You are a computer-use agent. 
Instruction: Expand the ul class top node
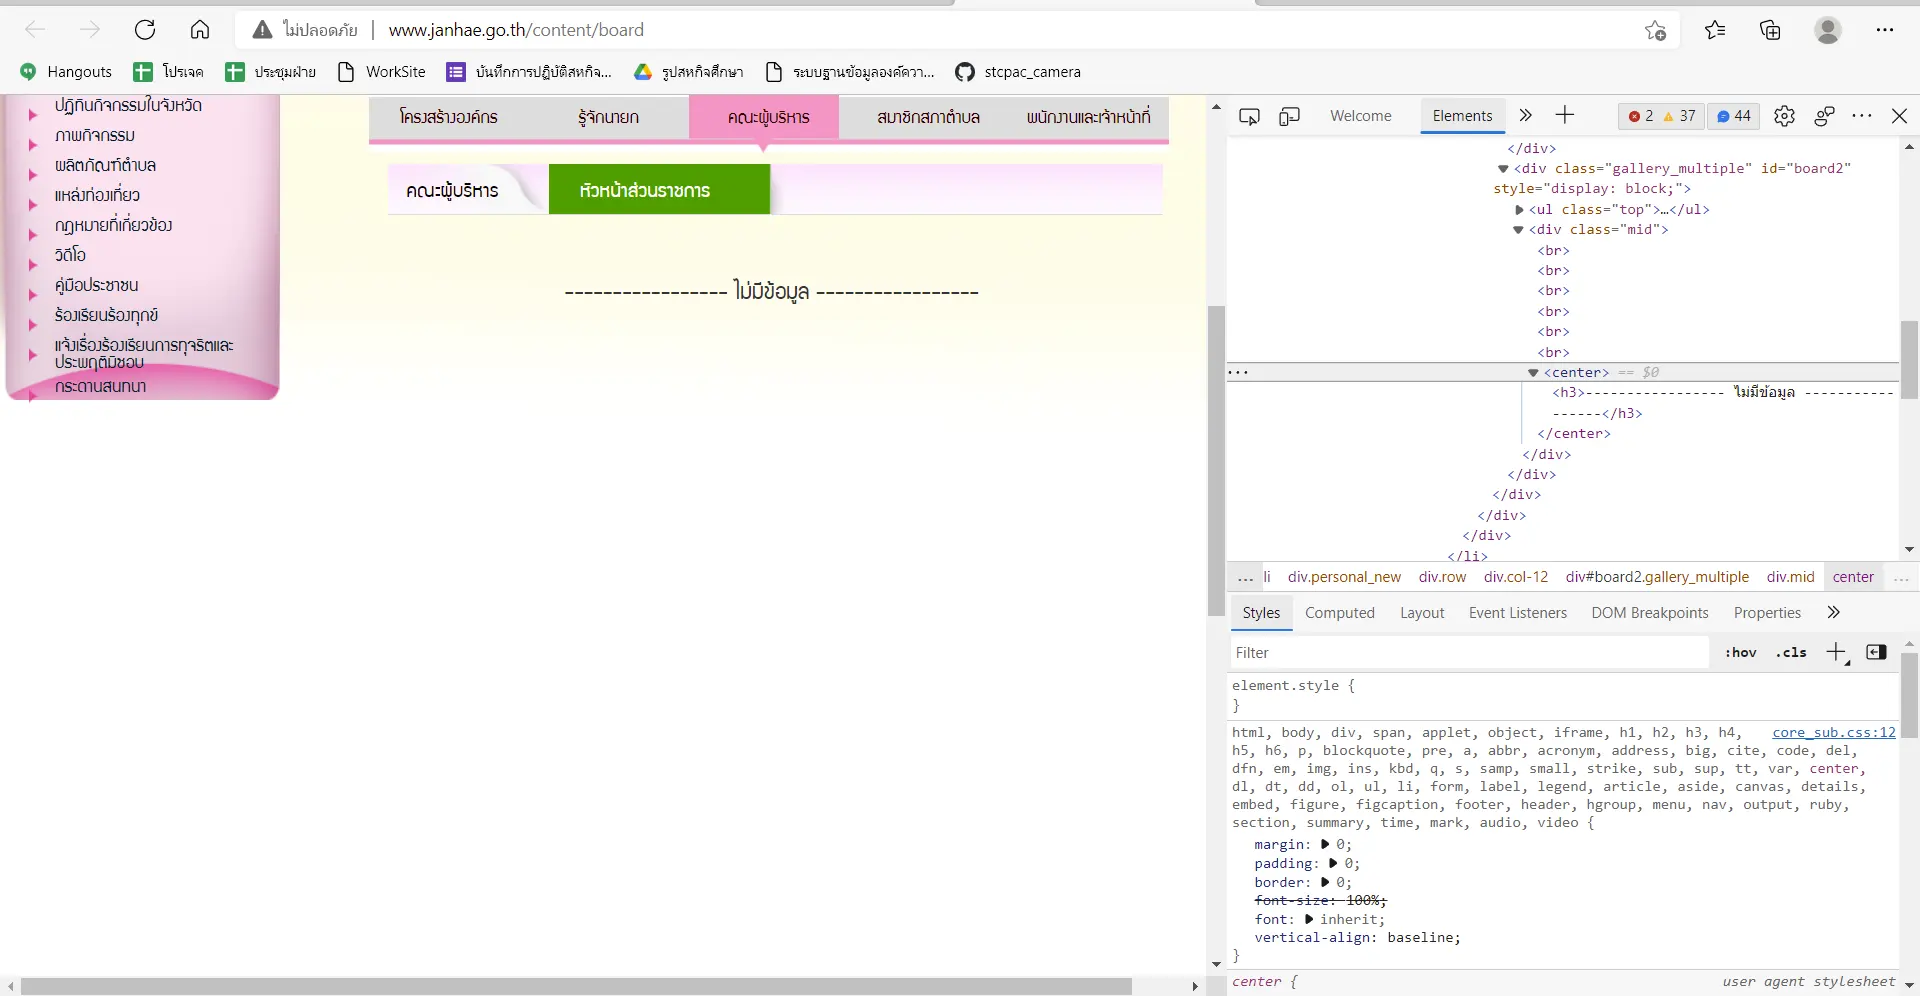click(x=1519, y=210)
